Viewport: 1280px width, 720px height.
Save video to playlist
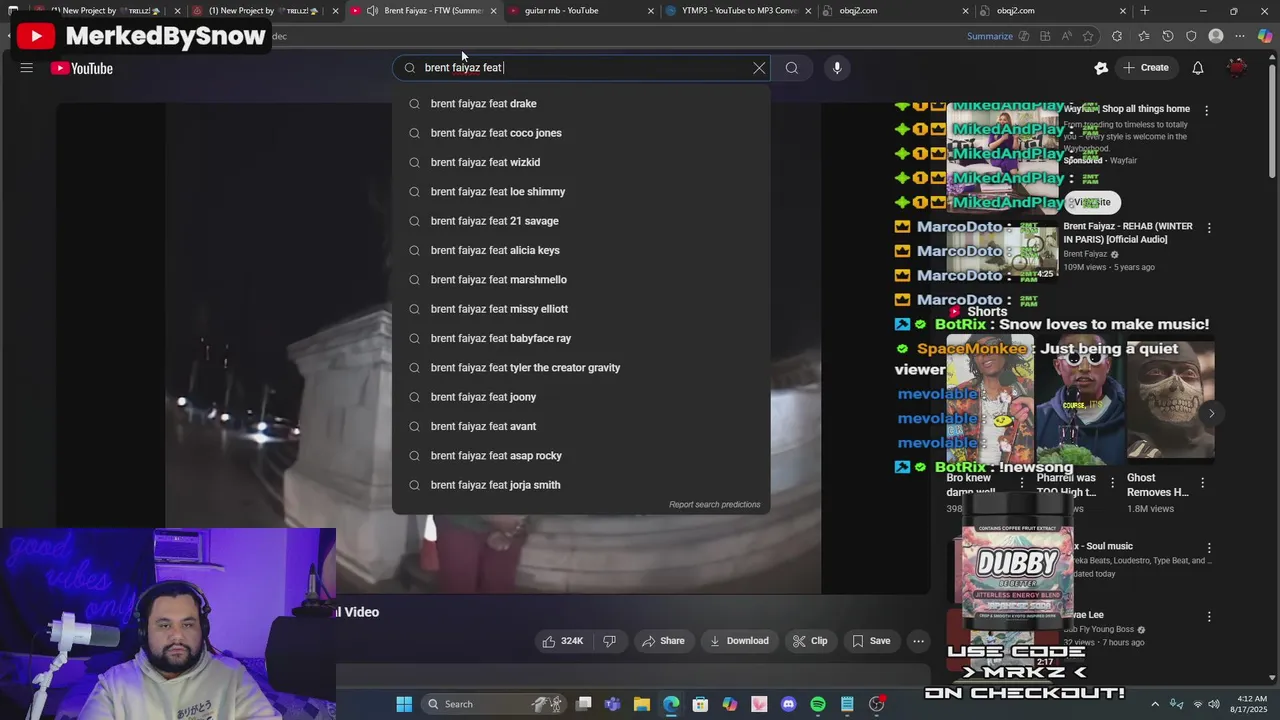[870, 641]
